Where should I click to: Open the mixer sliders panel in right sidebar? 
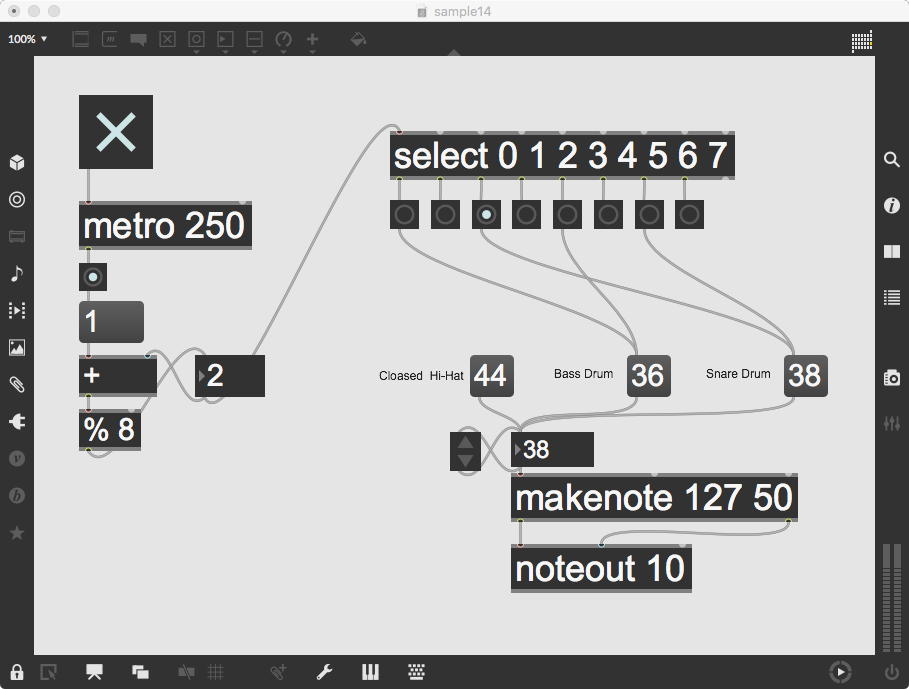tap(892, 424)
